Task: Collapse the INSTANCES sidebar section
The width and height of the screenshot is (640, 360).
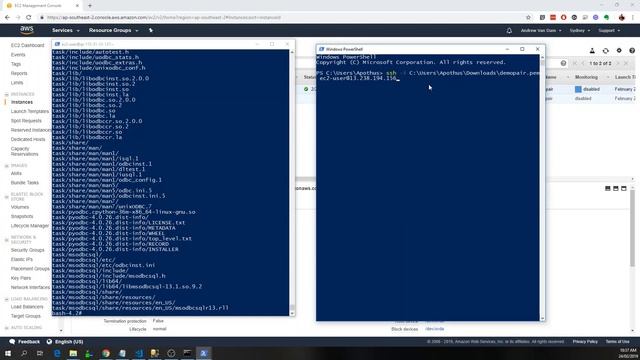Action: point(6,94)
